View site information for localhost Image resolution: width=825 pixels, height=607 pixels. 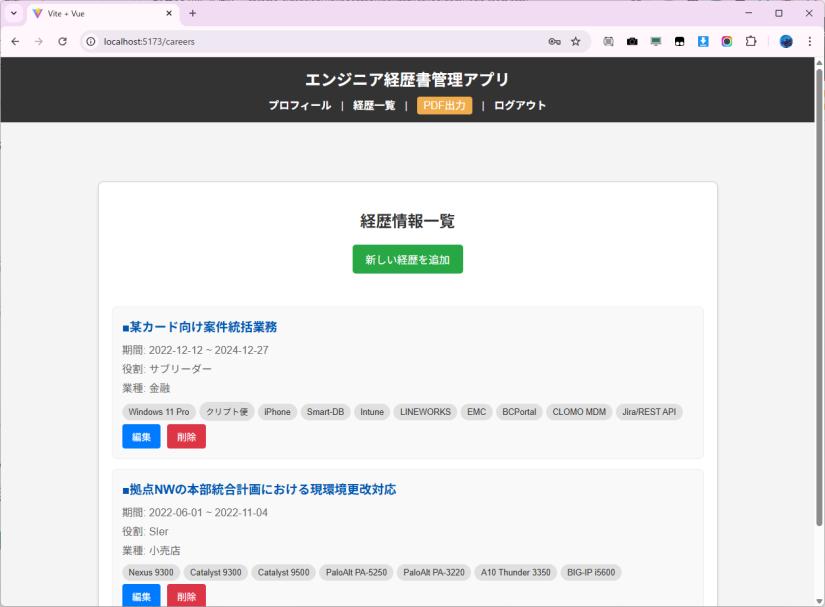coord(90,41)
